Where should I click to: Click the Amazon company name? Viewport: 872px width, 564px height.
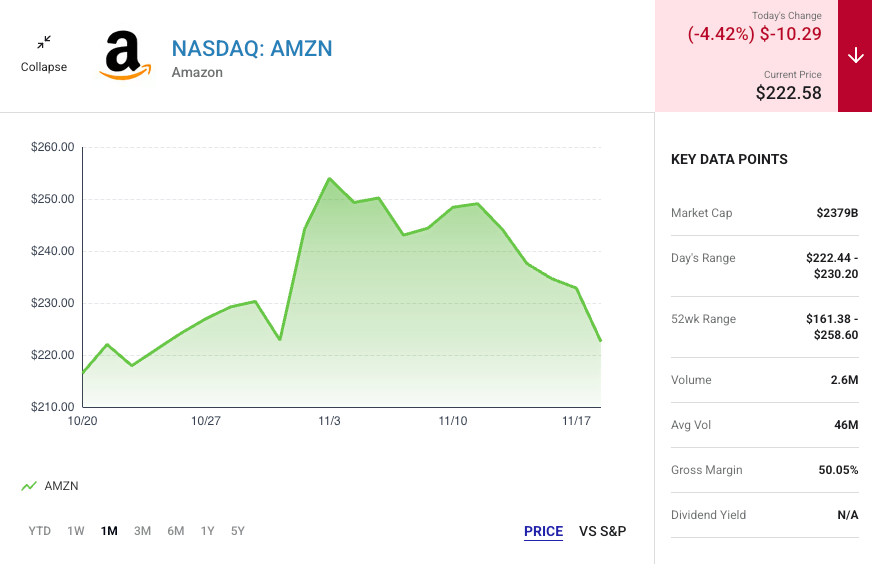click(197, 72)
